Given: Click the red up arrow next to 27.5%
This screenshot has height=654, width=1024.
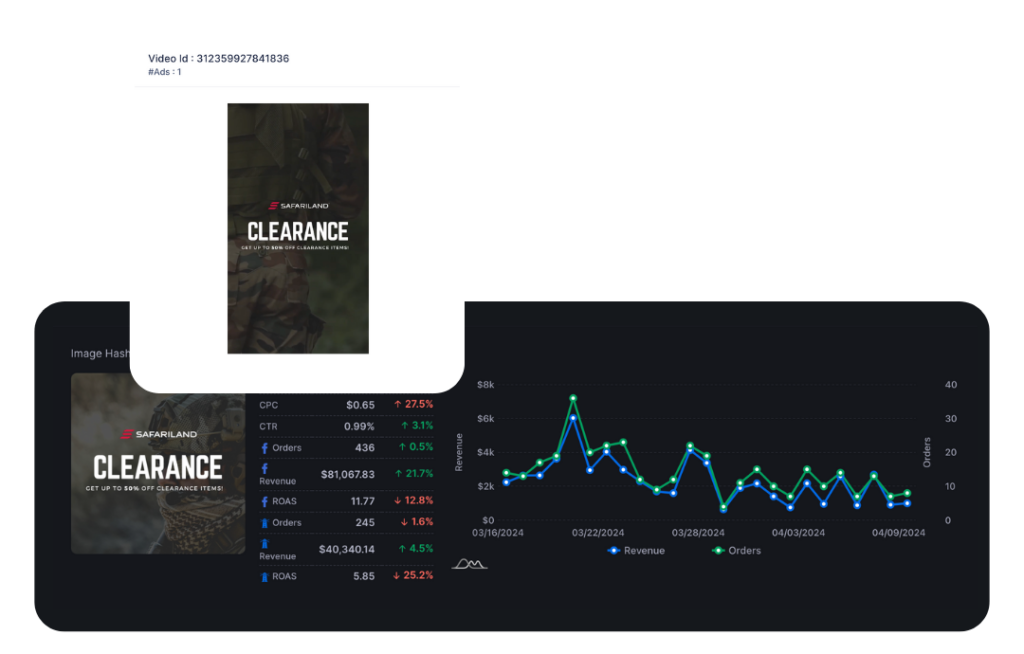Looking at the screenshot, I should point(398,404).
